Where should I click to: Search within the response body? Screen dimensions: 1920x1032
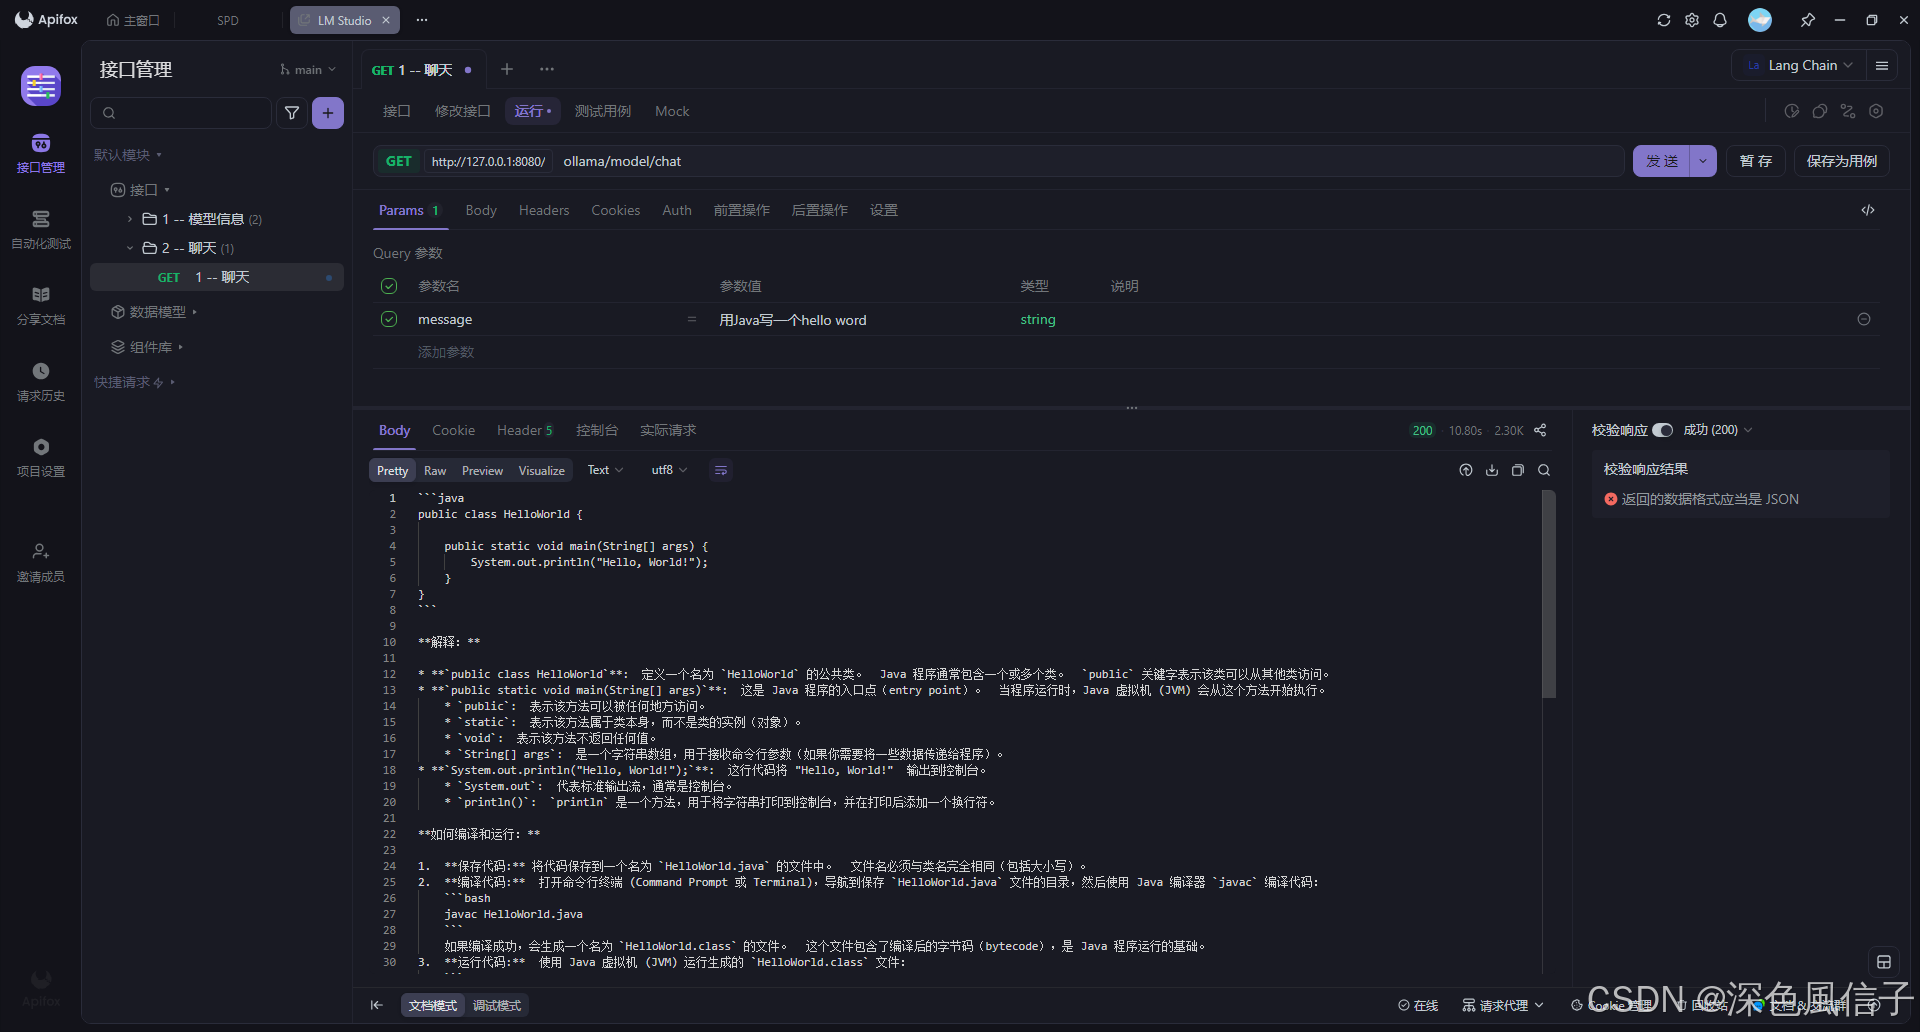click(x=1544, y=470)
